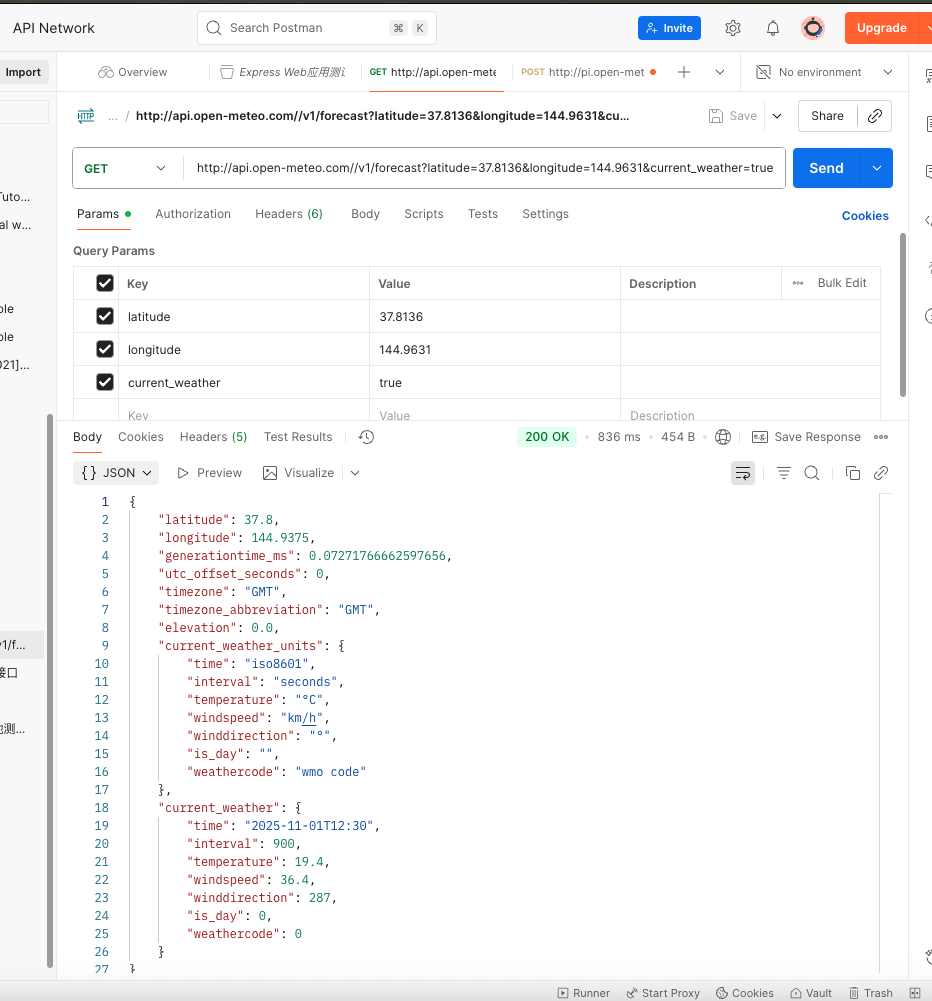
Task: Open the response more options ellipsis
Action: point(881,437)
